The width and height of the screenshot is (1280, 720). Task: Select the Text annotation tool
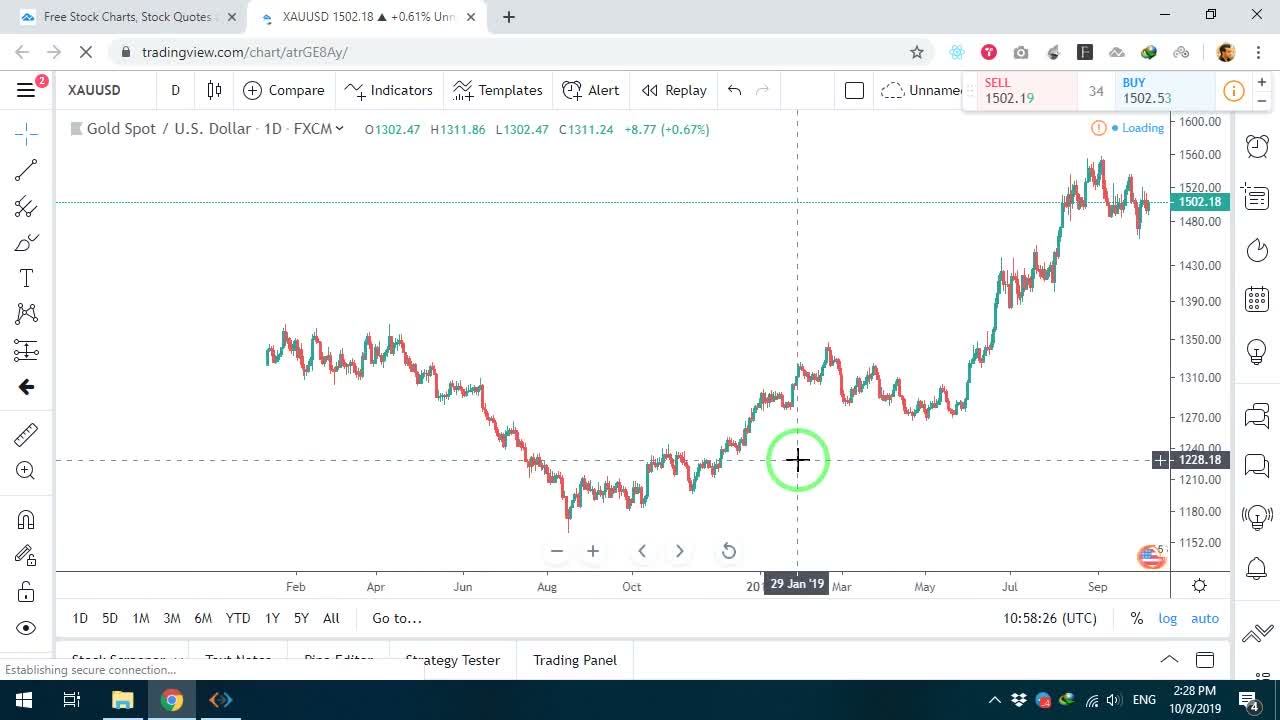[26, 278]
